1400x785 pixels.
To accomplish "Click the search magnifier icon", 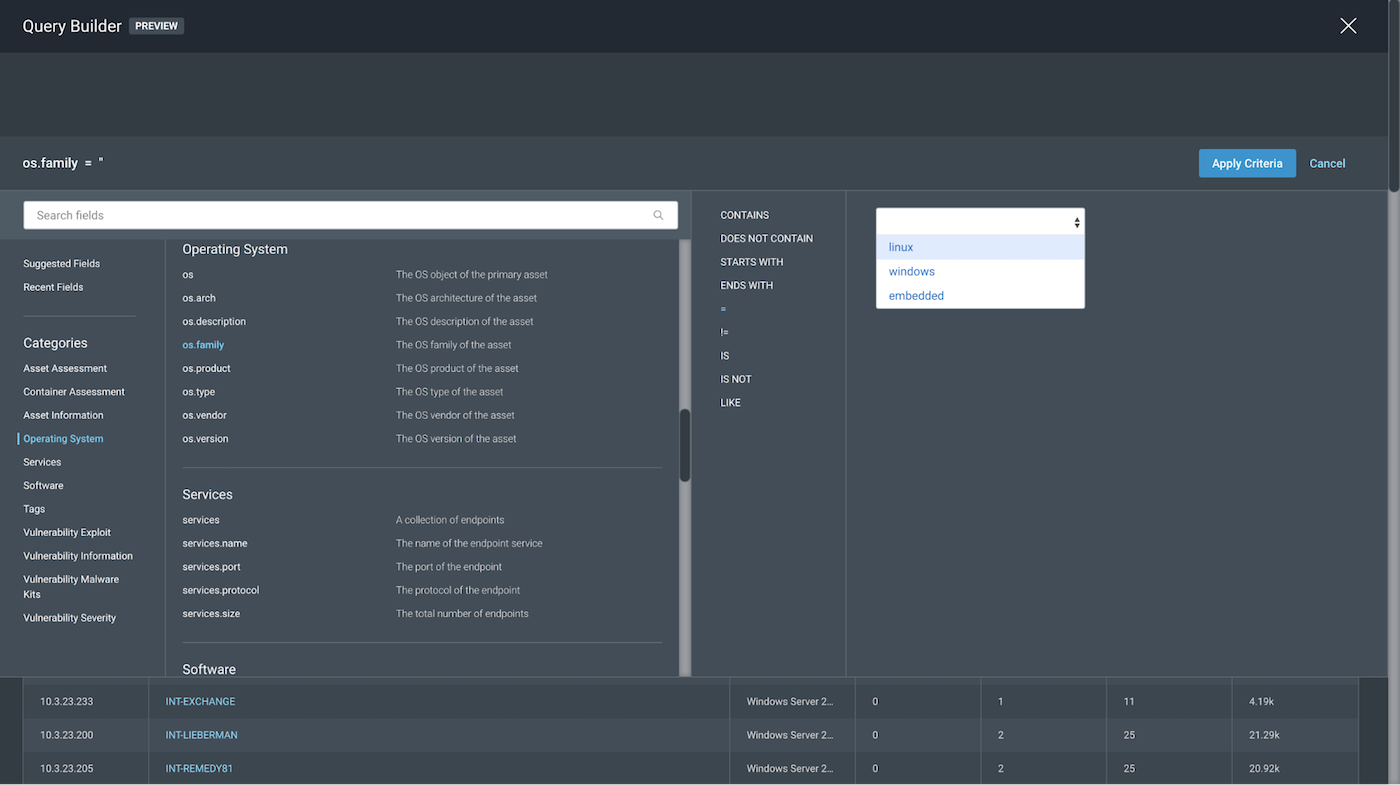I will pos(658,215).
